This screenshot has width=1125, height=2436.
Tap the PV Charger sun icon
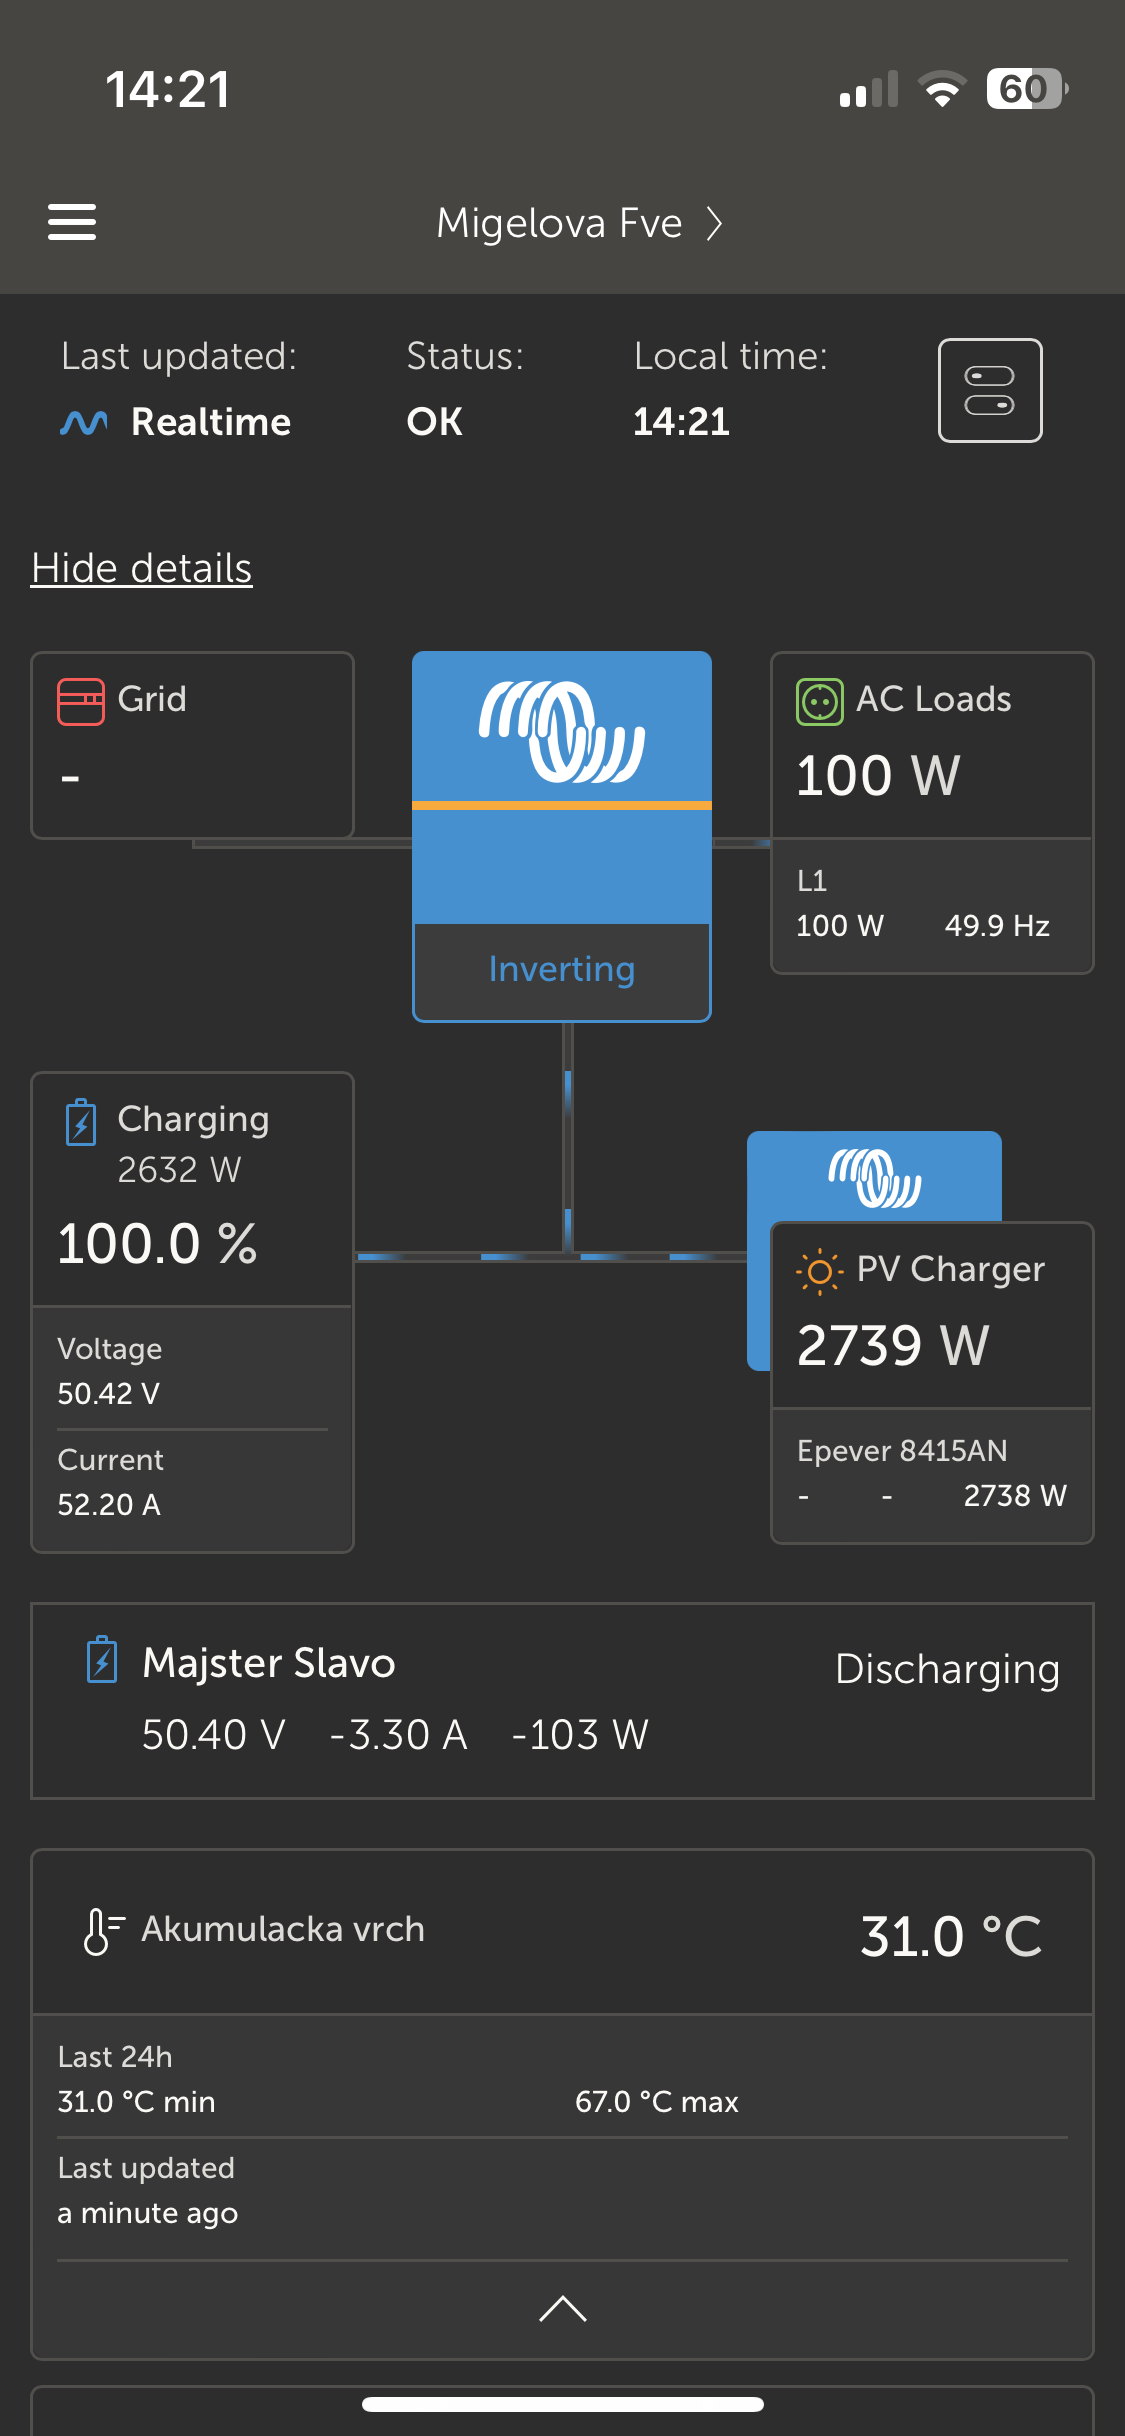[819, 1271]
